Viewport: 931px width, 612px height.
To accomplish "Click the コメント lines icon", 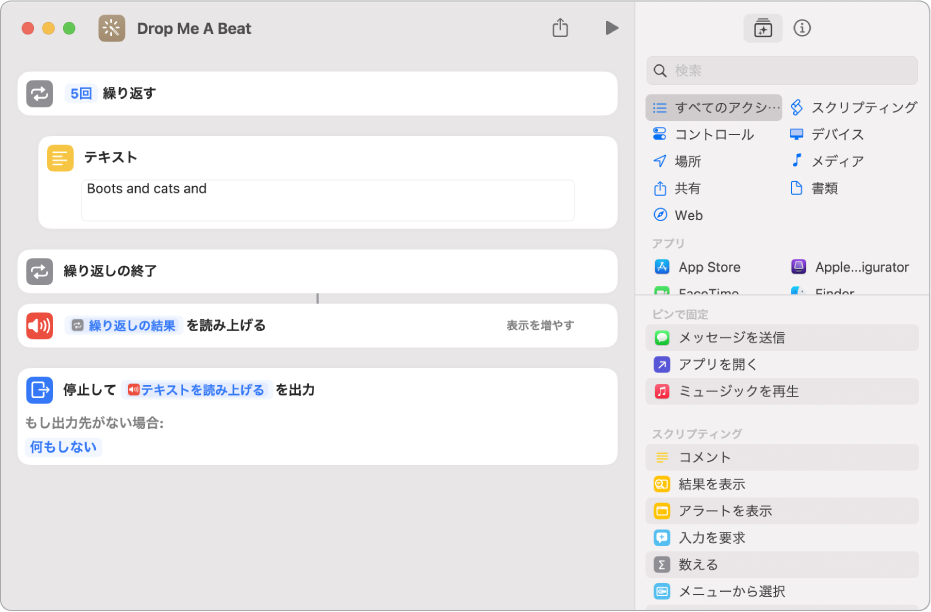I will (x=662, y=458).
